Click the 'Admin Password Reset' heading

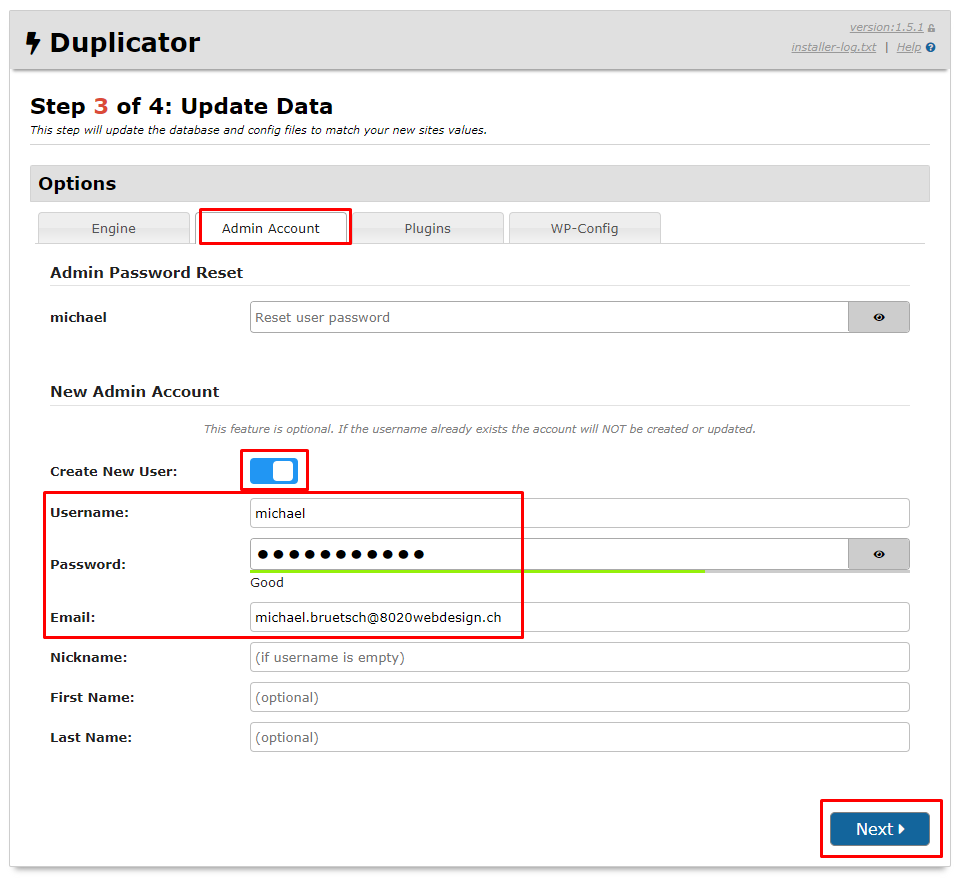pos(147,273)
